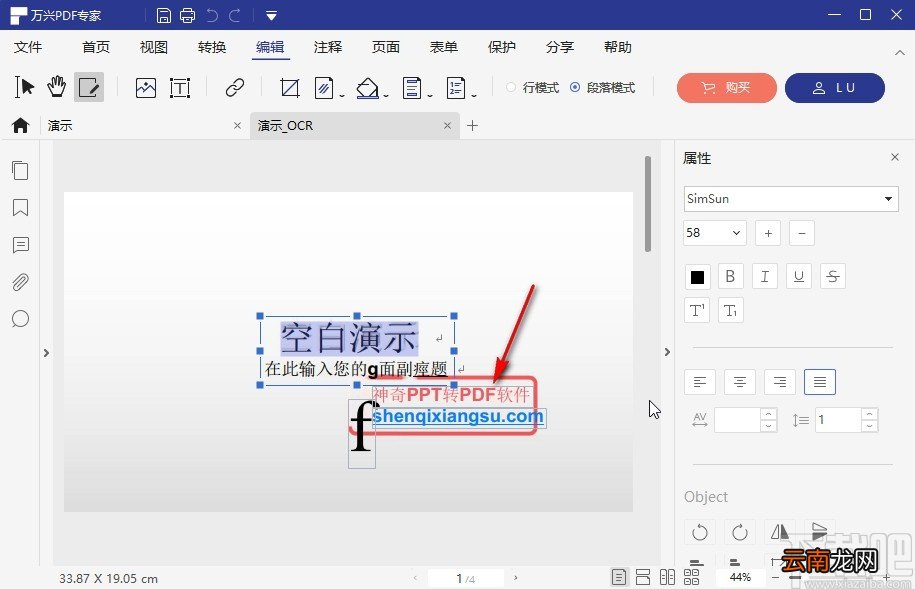Screen dimensions: 915x589
Task: Collapse the ribbon with the chevron
Action: [x=899, y=53]
